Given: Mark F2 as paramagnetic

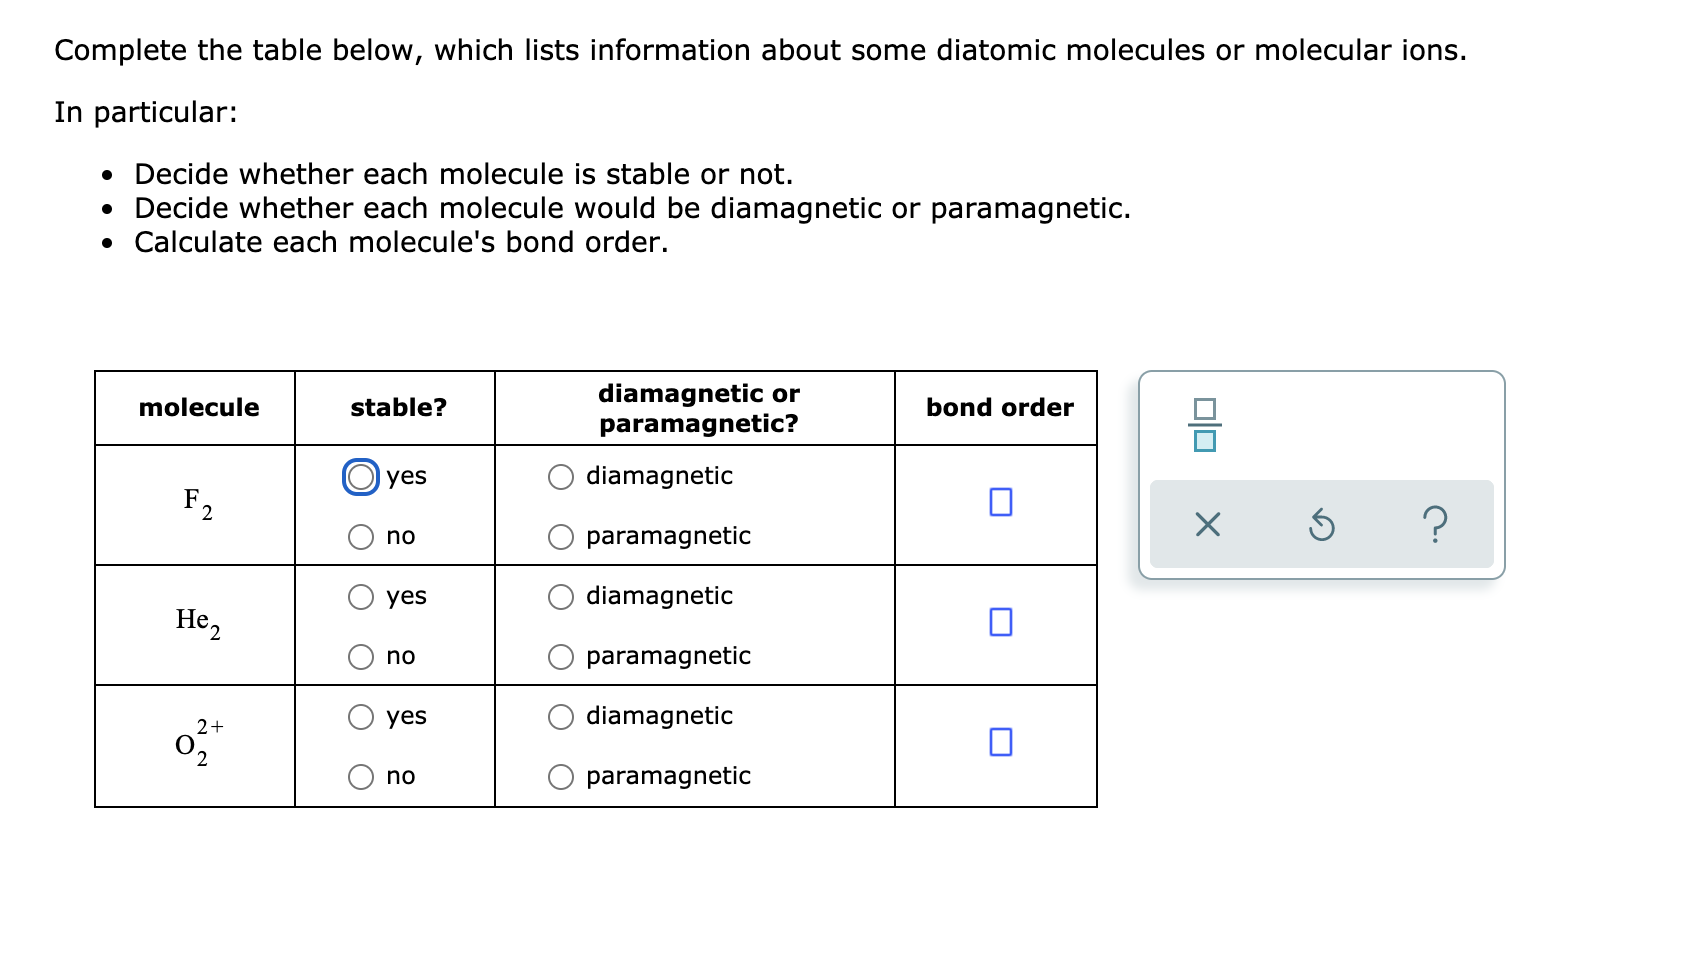Looking at the screenshot, I should (561, 537).
